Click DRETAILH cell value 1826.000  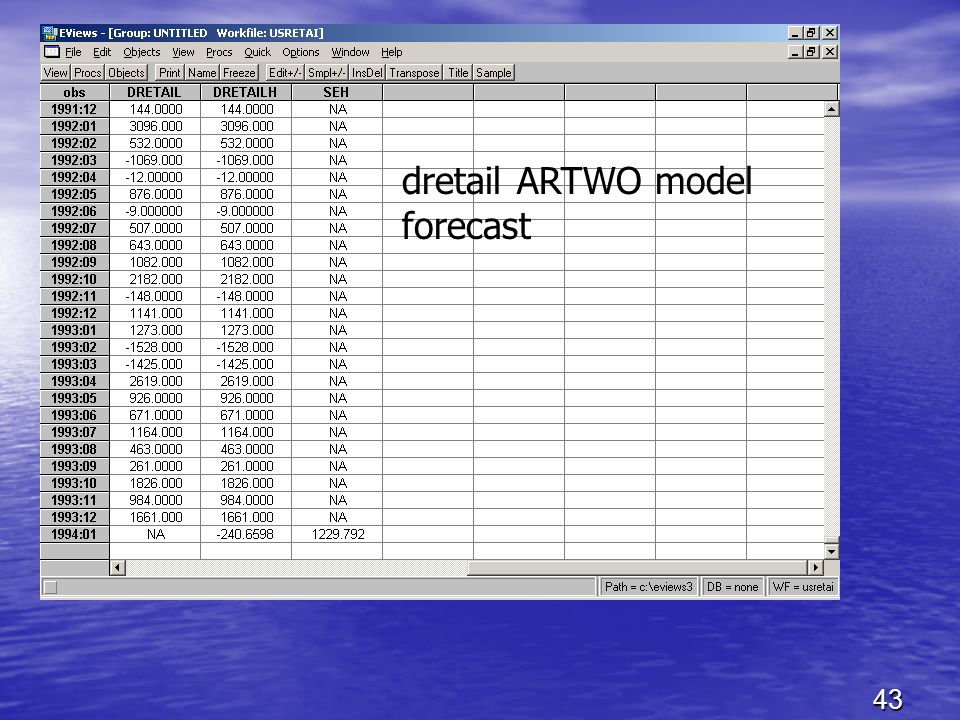pyautogui.click(x=246, y=483)
